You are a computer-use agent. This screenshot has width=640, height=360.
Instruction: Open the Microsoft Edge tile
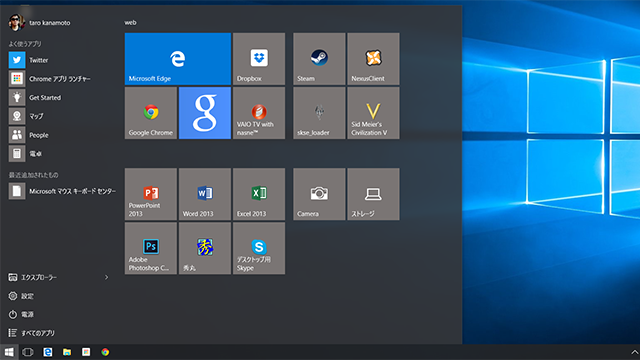(178, 59)
